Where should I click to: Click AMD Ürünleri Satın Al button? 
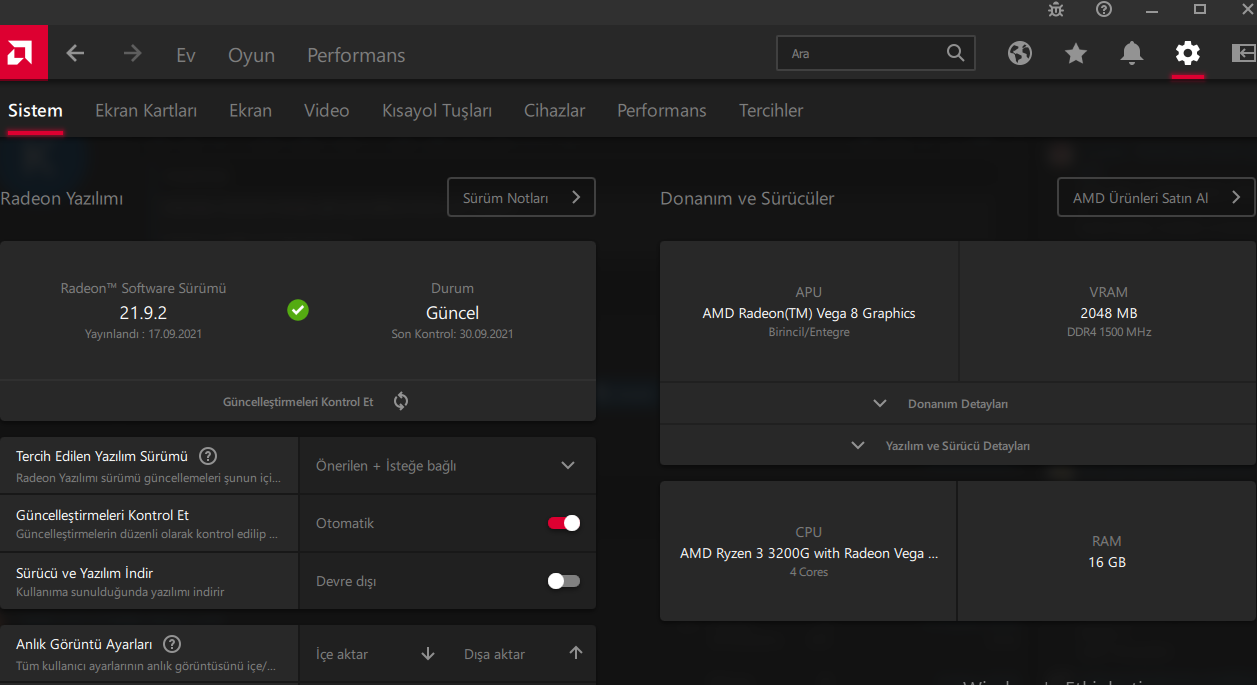click(x=1155, y=198)
